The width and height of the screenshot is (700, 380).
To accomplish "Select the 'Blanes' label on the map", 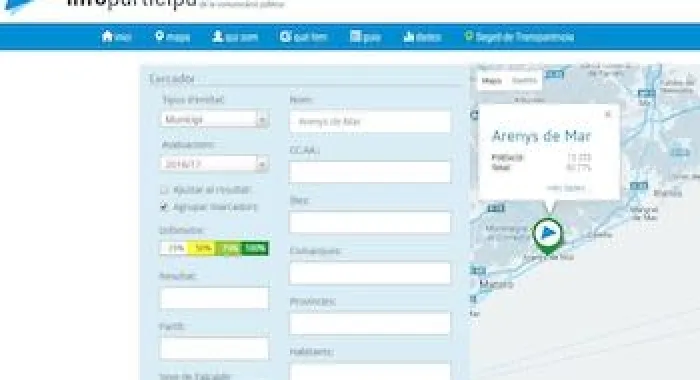I will (667, 193).
